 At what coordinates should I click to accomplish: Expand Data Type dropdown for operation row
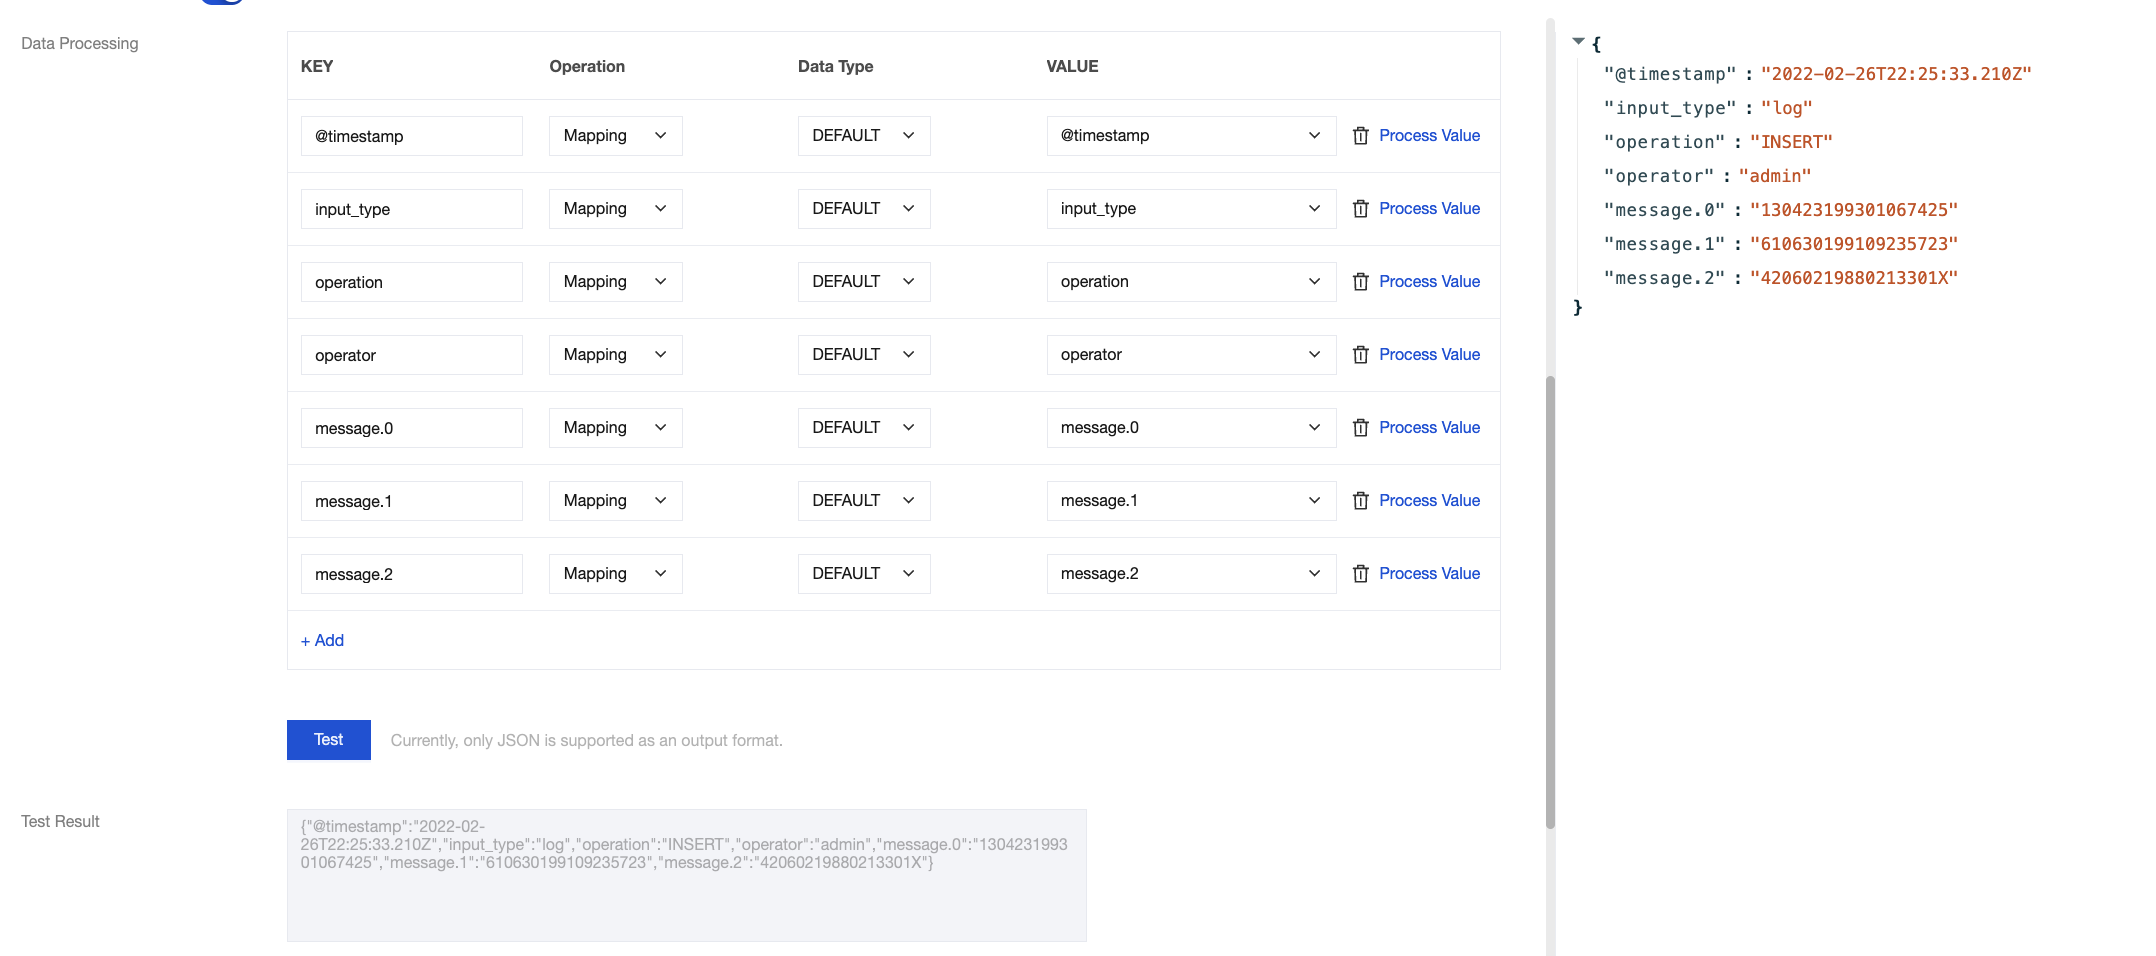point(863,282)
